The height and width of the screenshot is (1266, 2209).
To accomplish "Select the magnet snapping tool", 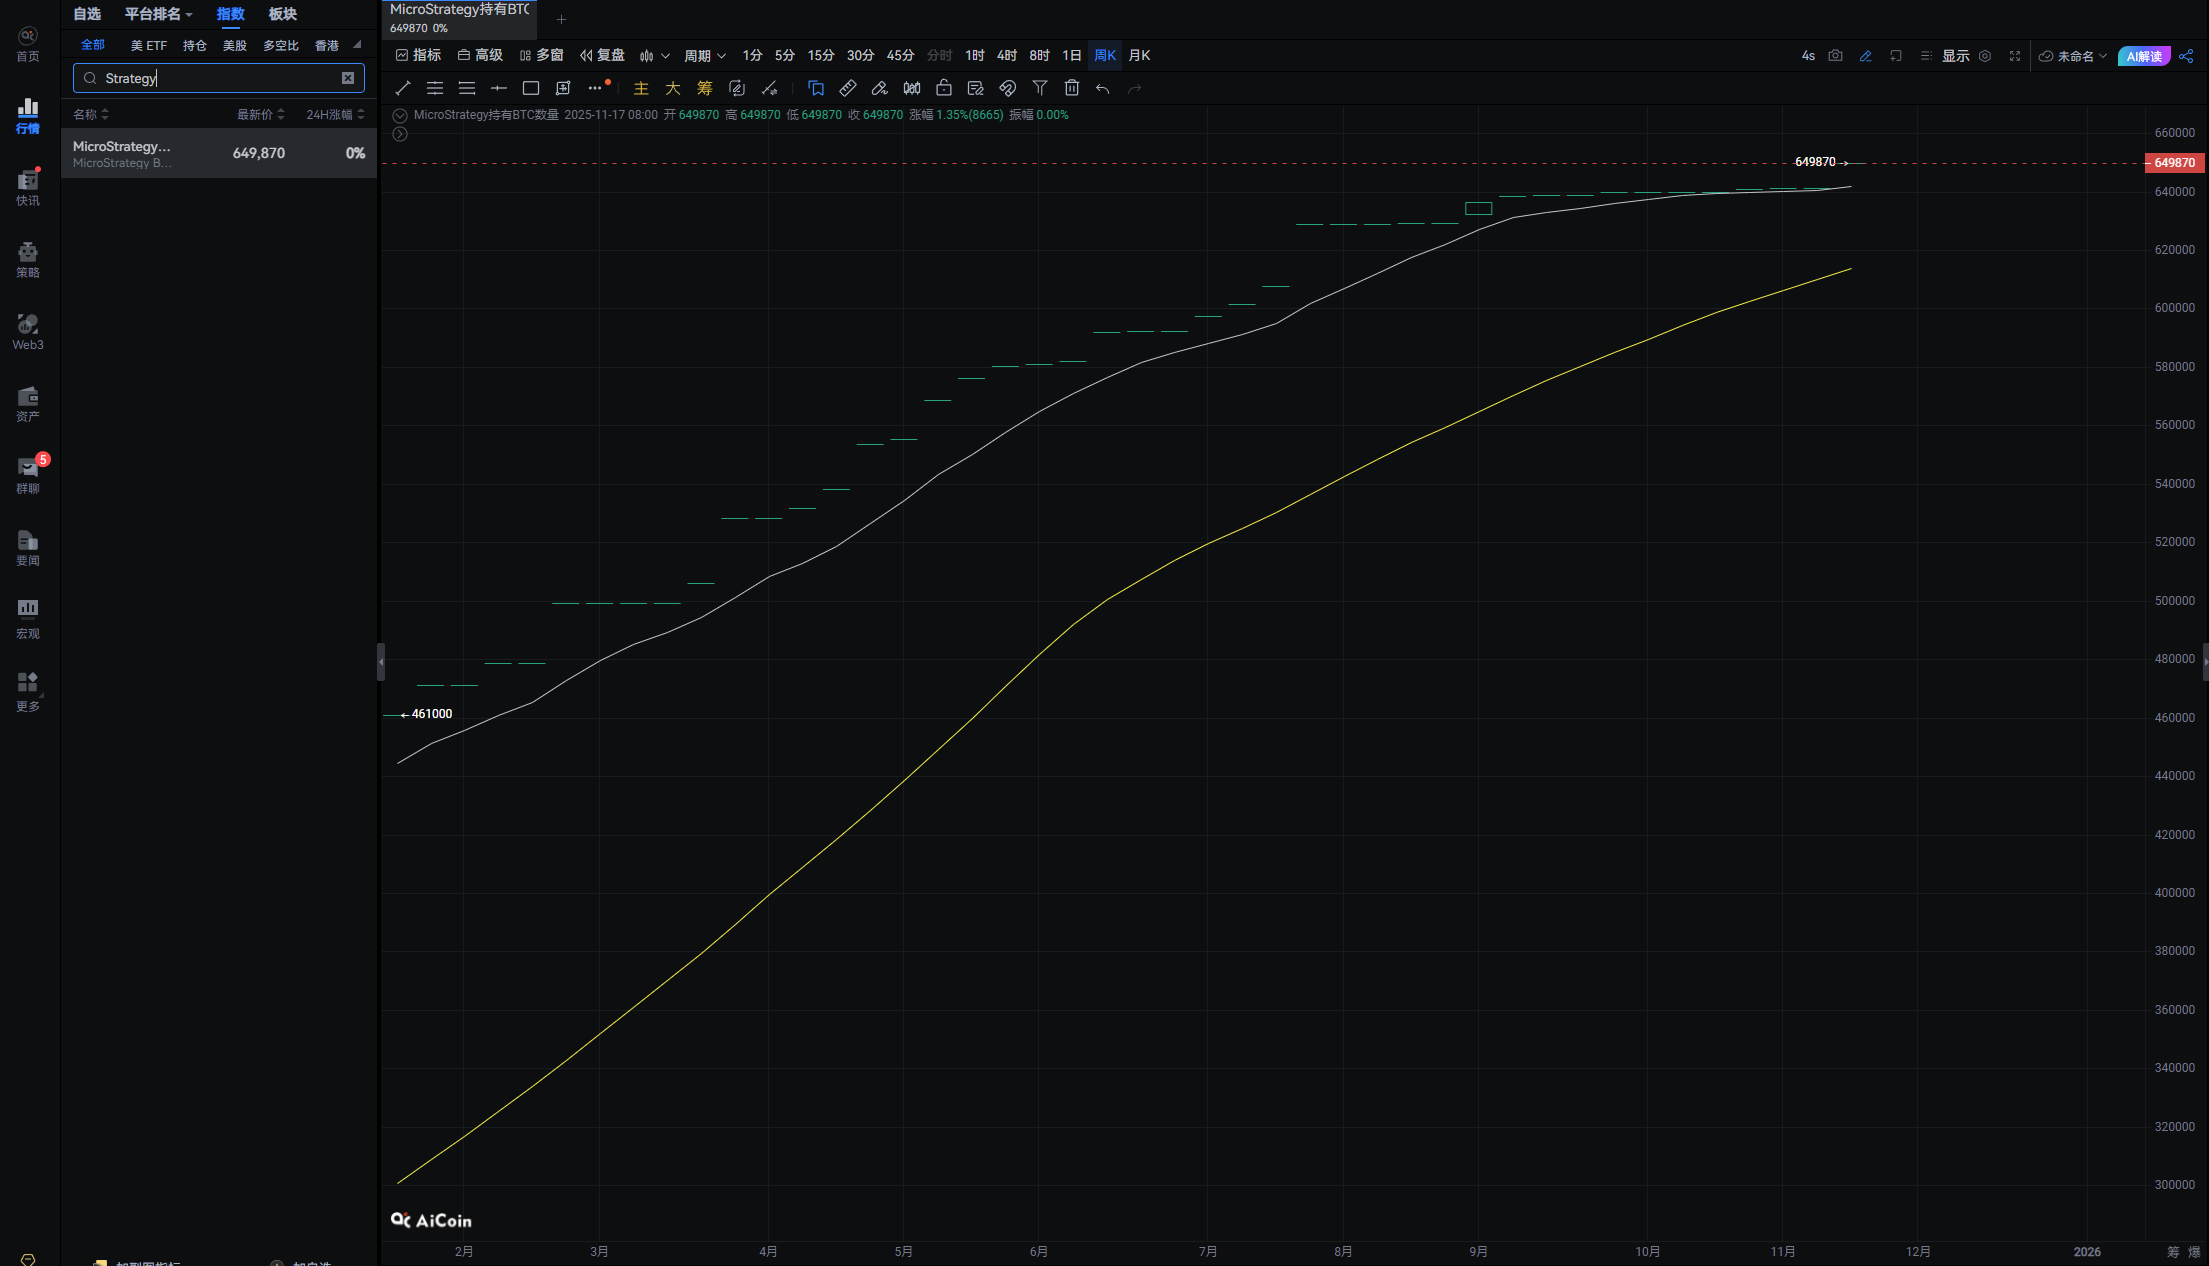I will [1007, 88].
